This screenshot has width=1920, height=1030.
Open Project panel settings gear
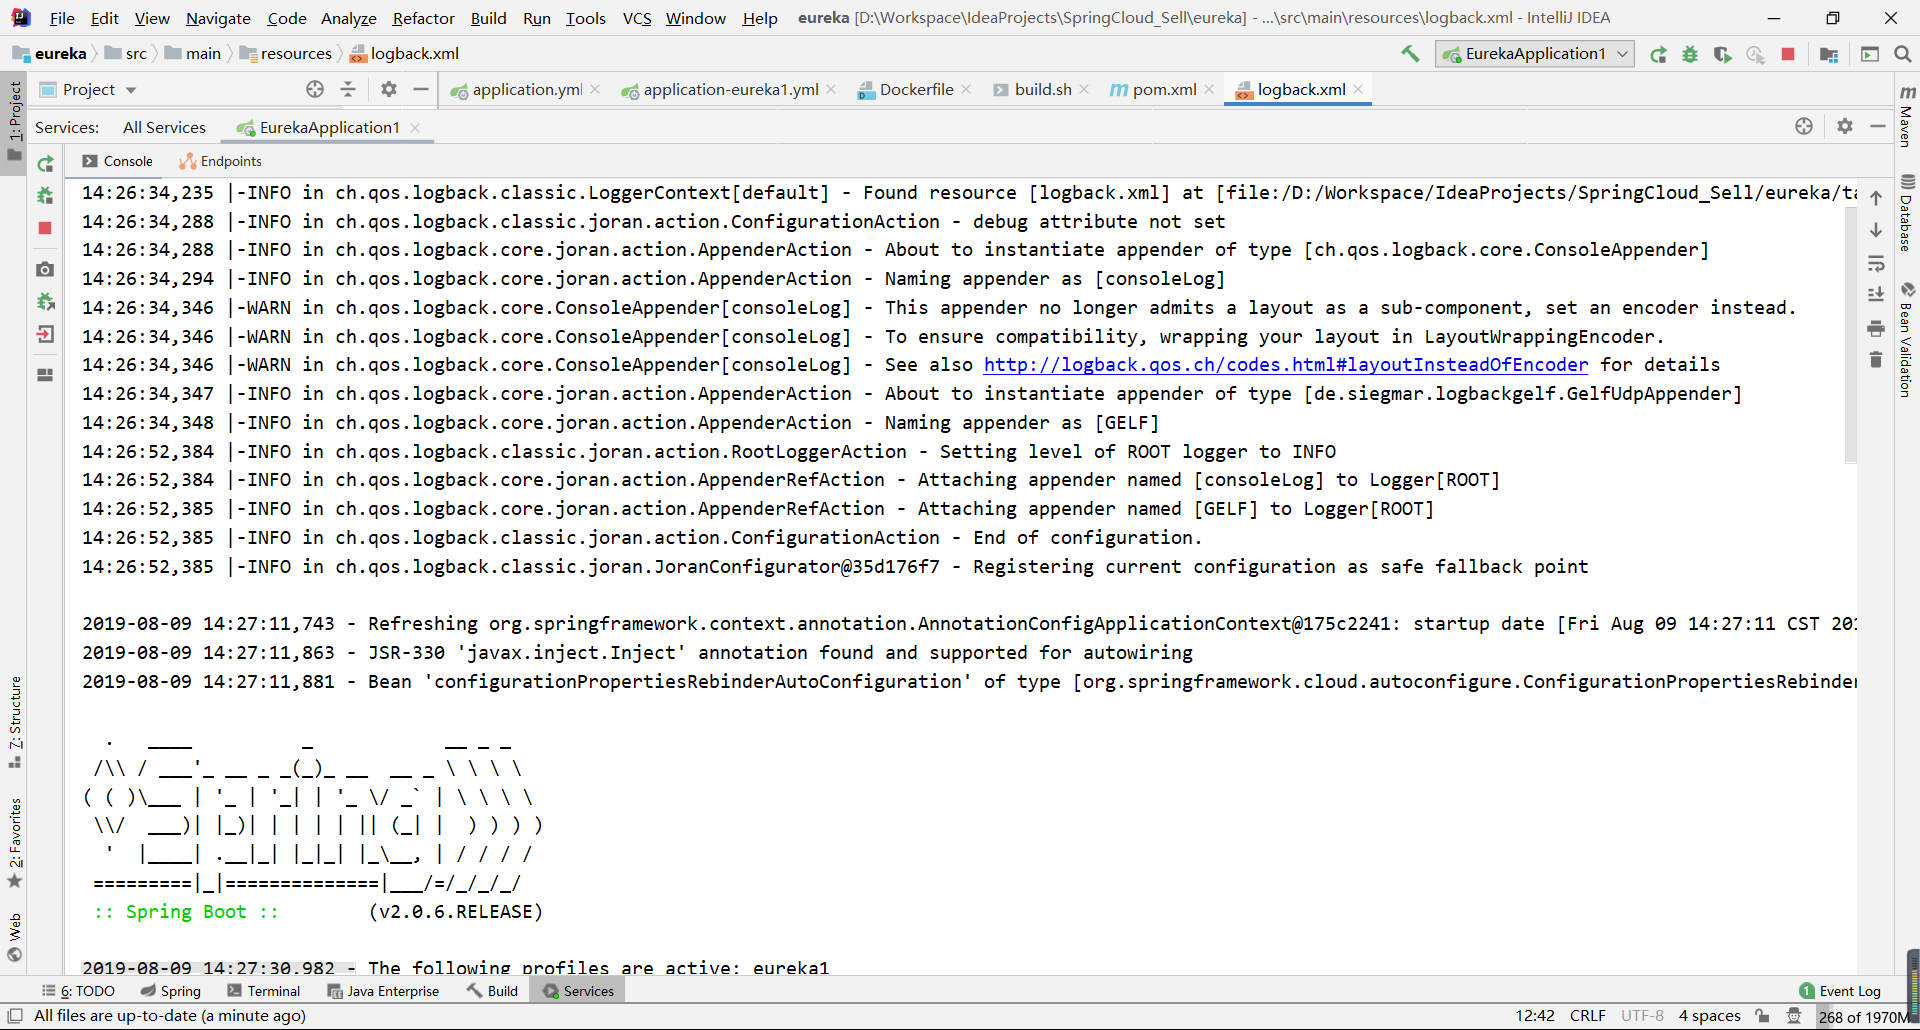389,90
